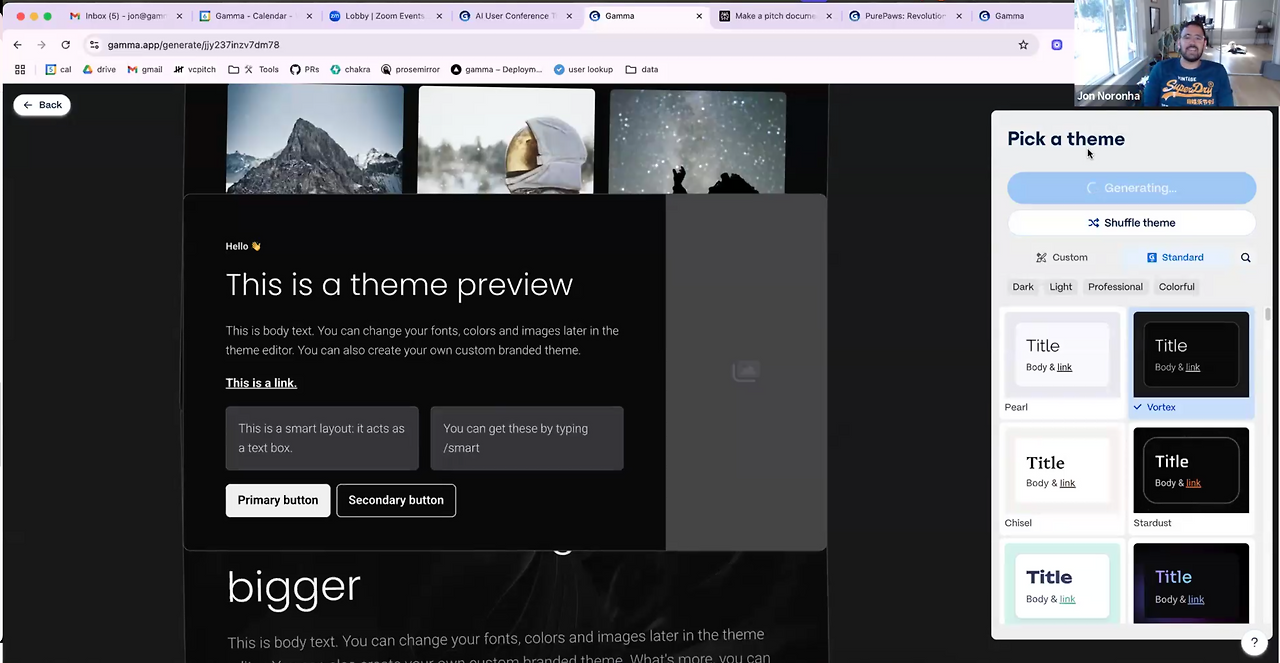The width and height of the screenshot is (1280, 663).
Task: Click the 'This is a theme preview' heading
Action: (399, 285)
